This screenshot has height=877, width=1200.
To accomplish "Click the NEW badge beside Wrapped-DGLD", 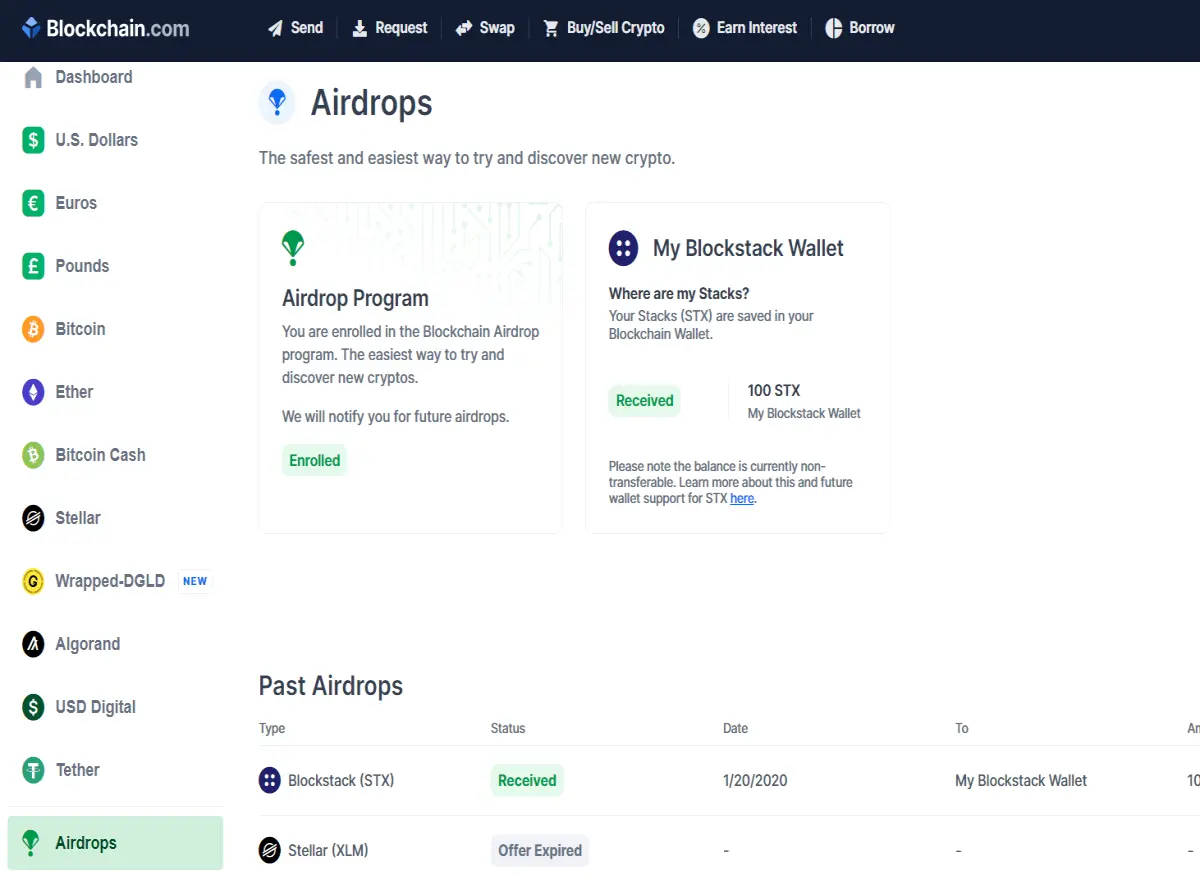I will point(195,581).
